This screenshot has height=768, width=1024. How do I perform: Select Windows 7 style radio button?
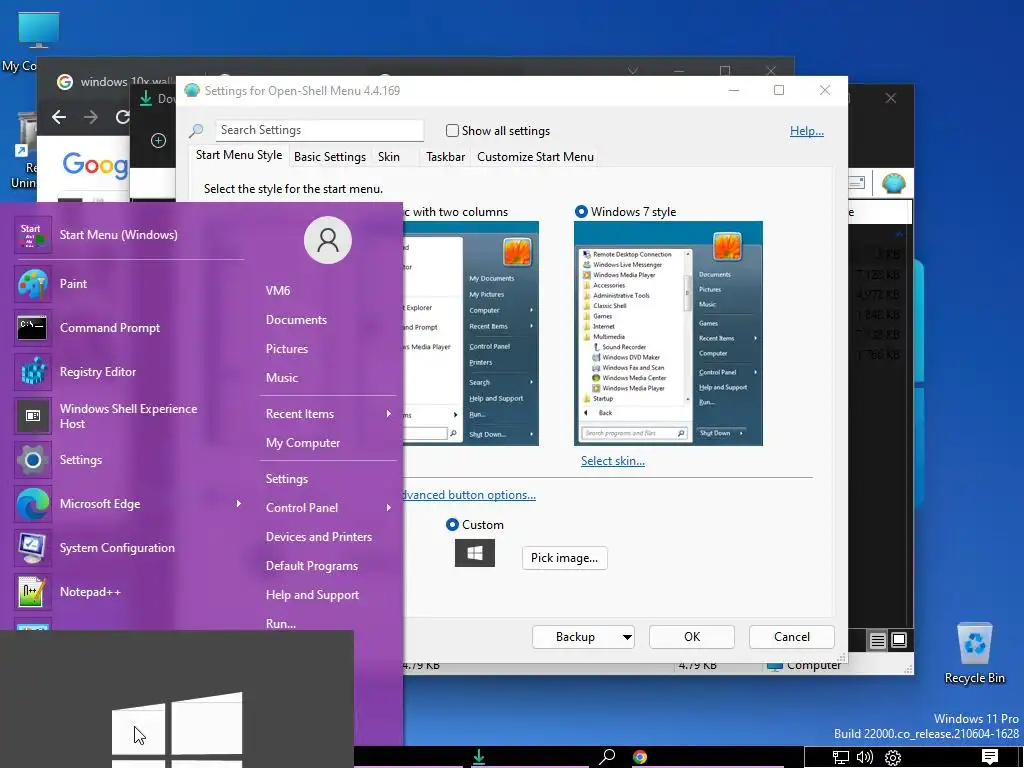pyautogui.click(x=581, y=212)
